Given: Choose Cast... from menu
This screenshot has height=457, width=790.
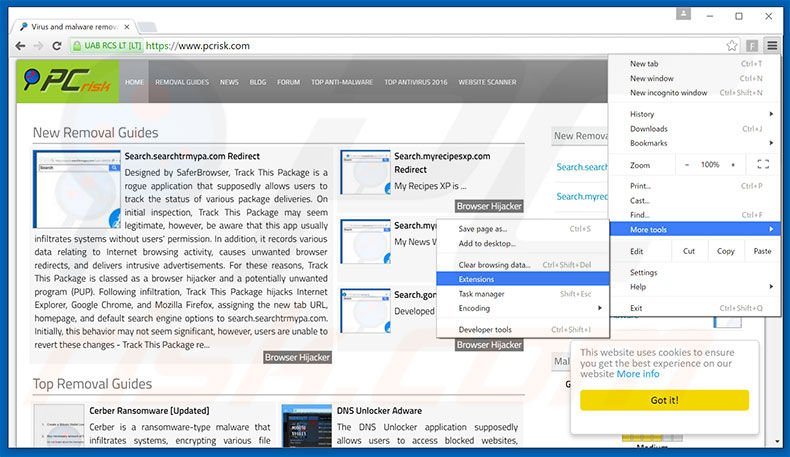Looking at the screenshot, I should pos(695,201).
